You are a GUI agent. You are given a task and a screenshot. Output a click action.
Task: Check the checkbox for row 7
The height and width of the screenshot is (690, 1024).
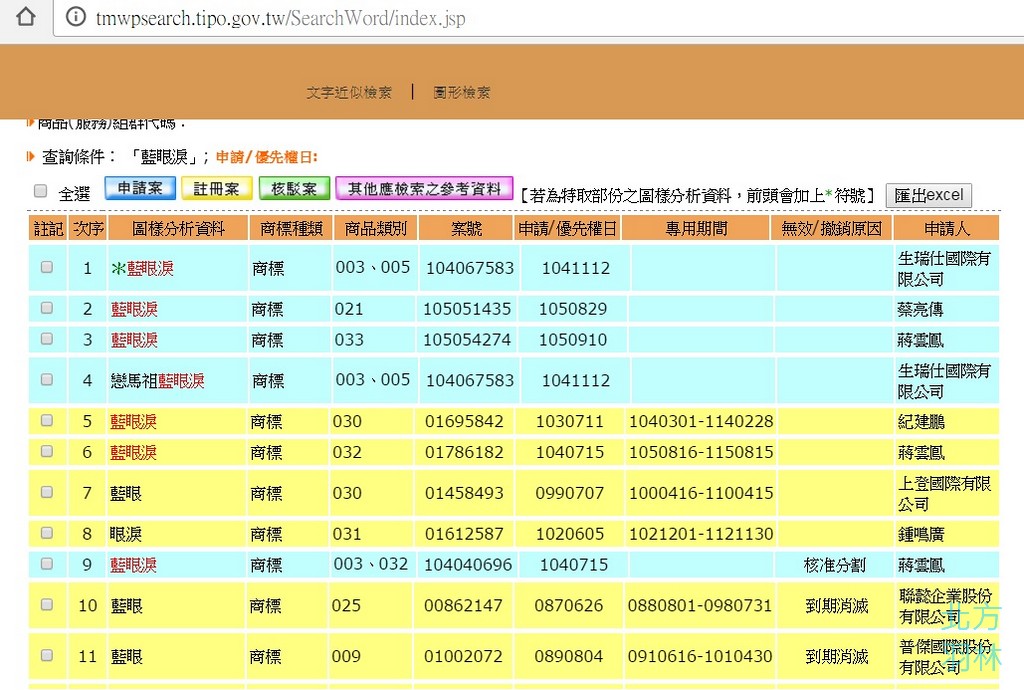click(47, 492)
